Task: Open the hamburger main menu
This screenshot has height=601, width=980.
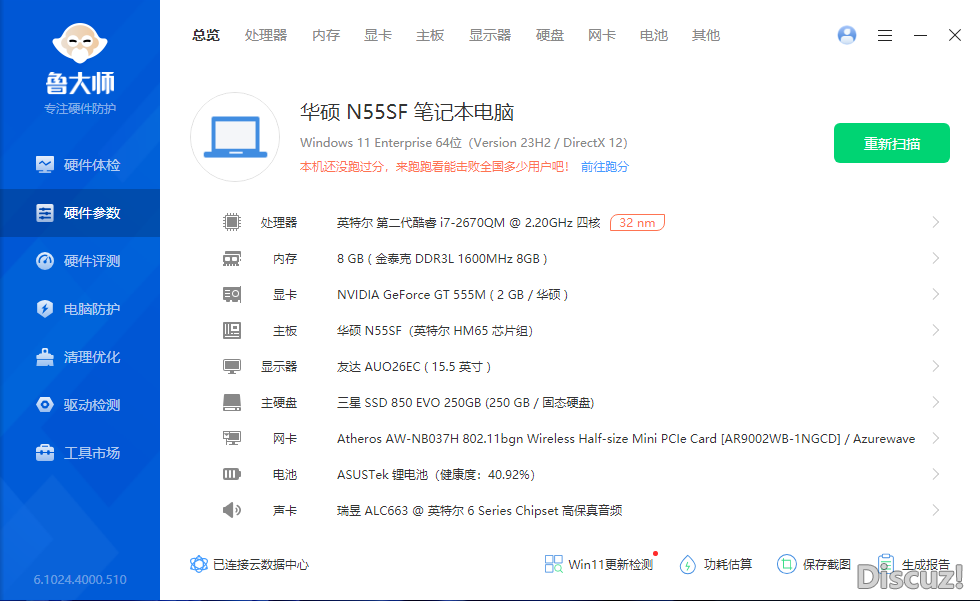Action: pos(884,36)
